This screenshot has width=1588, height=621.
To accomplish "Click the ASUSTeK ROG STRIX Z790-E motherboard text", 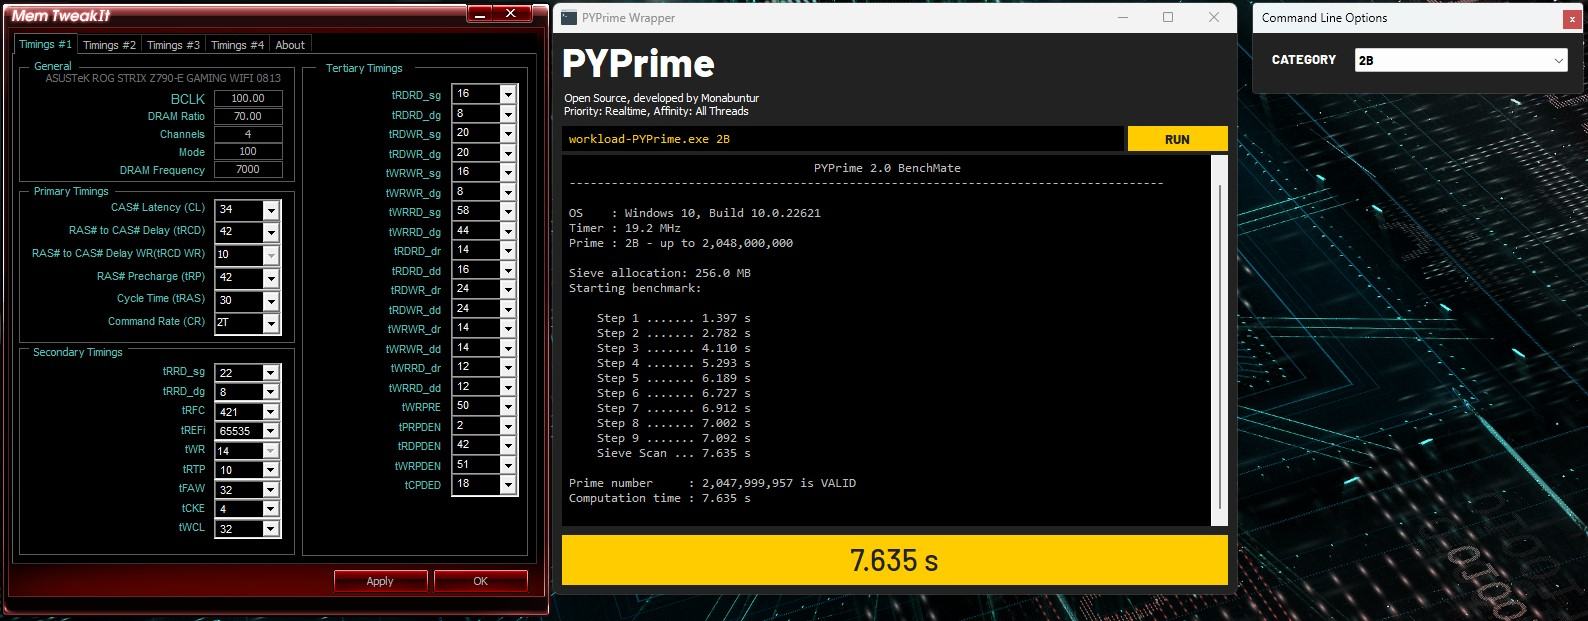I will tap(163, 78).
